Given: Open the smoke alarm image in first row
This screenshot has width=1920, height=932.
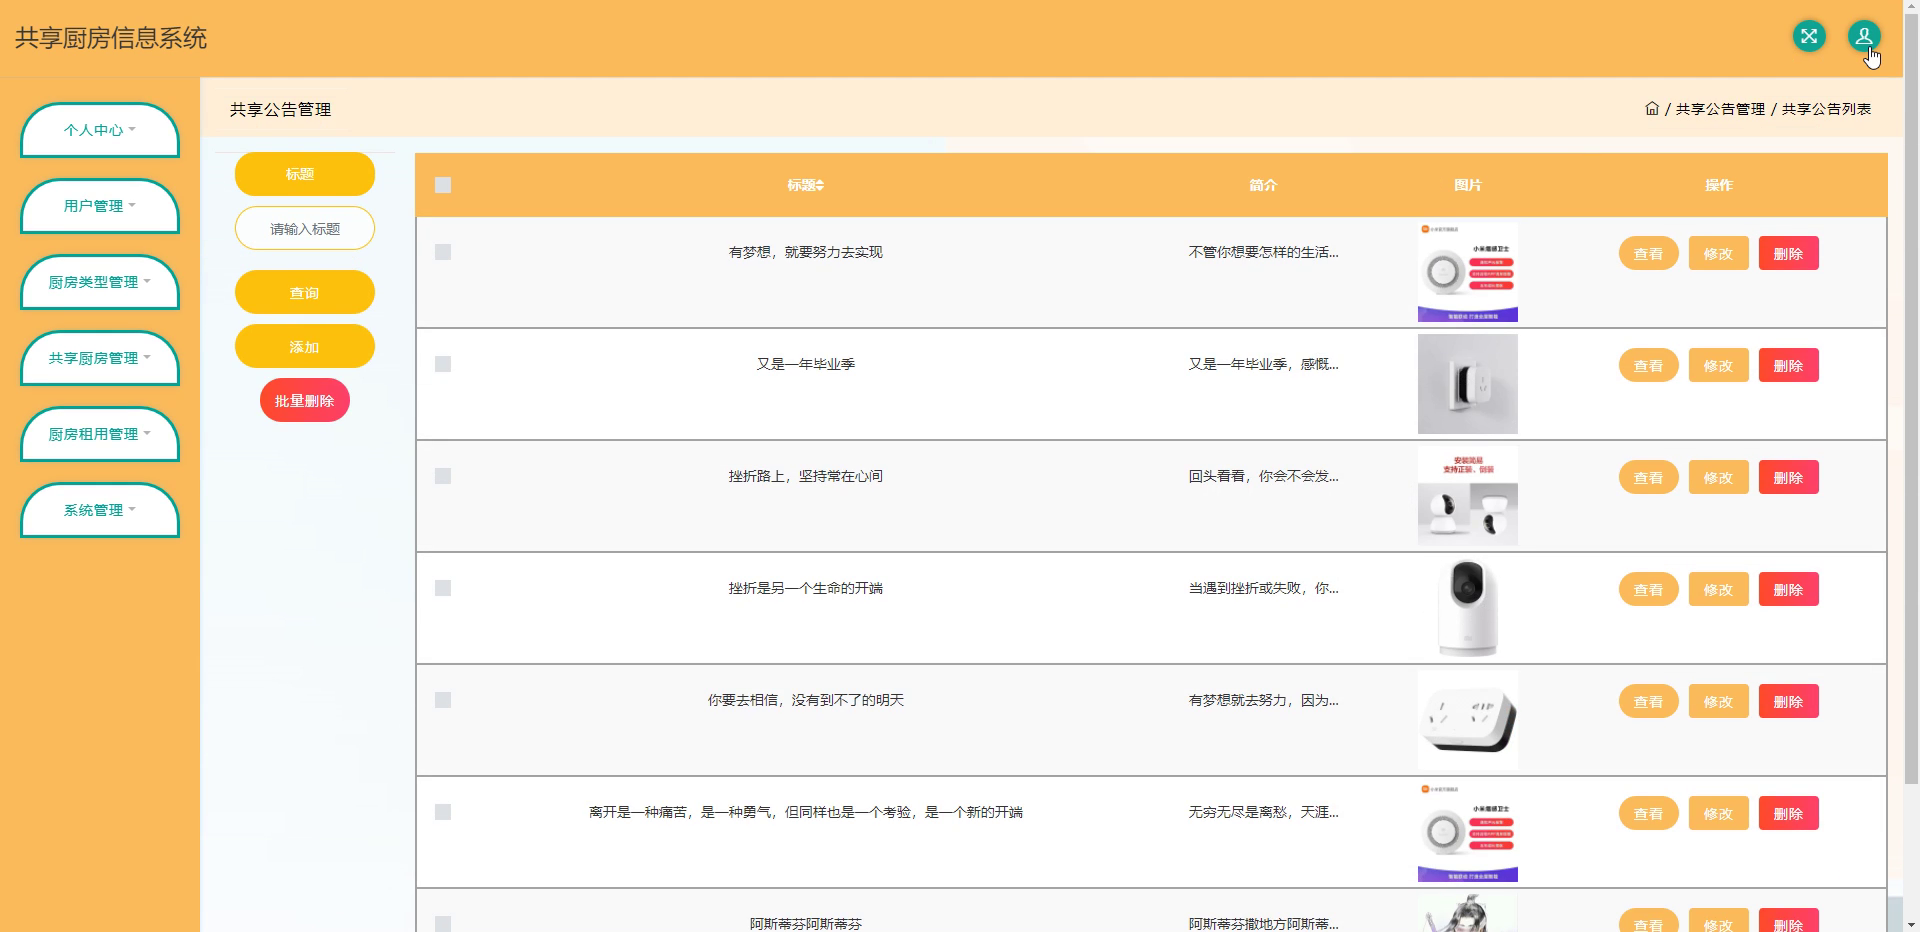Looking at the screenshot, I should click(1467, 272).
